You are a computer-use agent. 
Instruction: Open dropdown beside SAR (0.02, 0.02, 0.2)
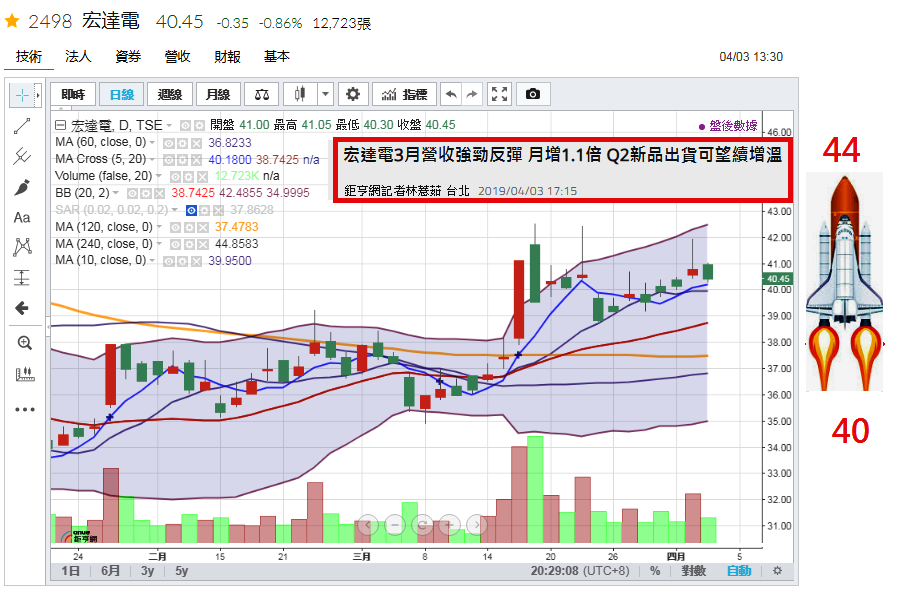pos(175,210)
